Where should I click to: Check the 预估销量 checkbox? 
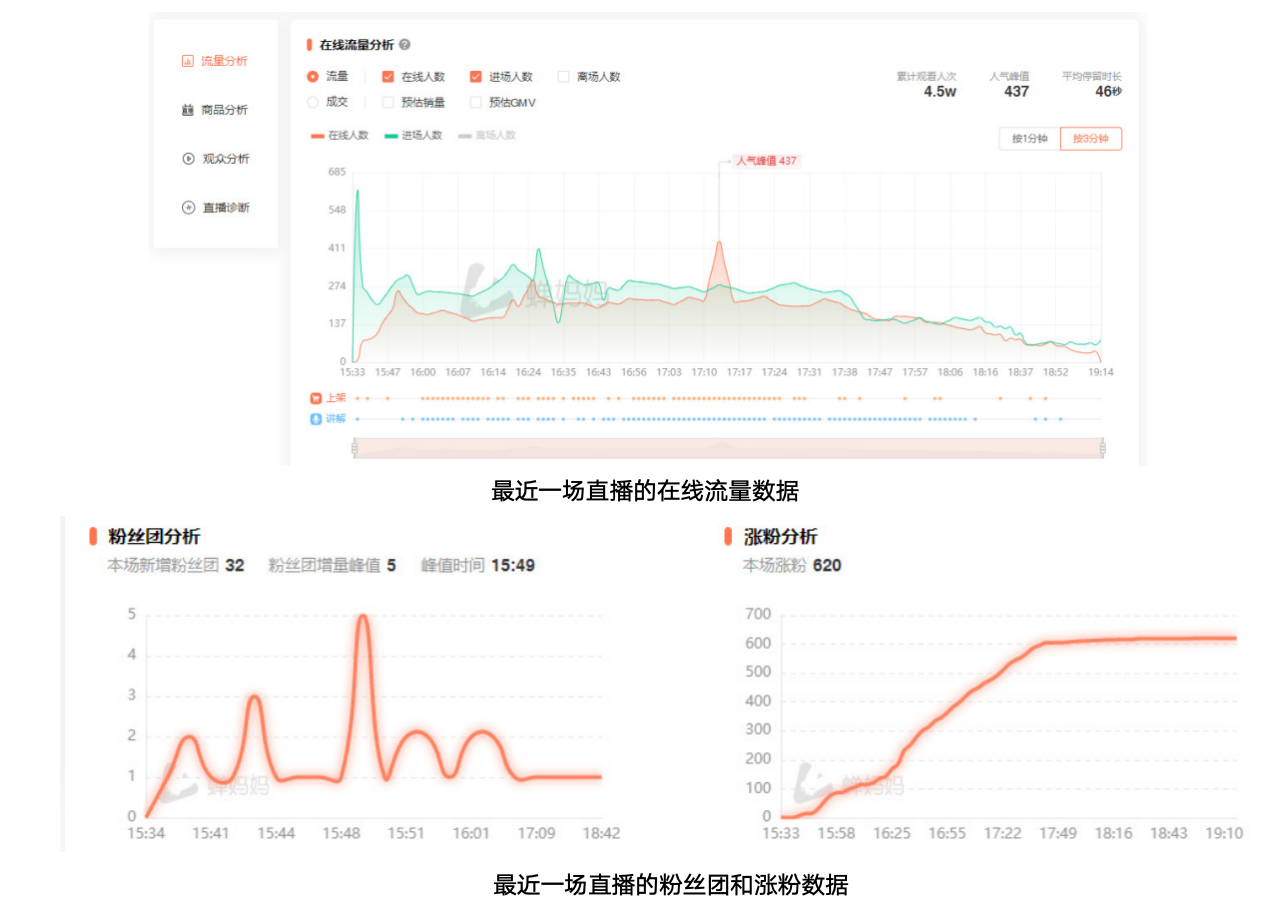[388, 102]
